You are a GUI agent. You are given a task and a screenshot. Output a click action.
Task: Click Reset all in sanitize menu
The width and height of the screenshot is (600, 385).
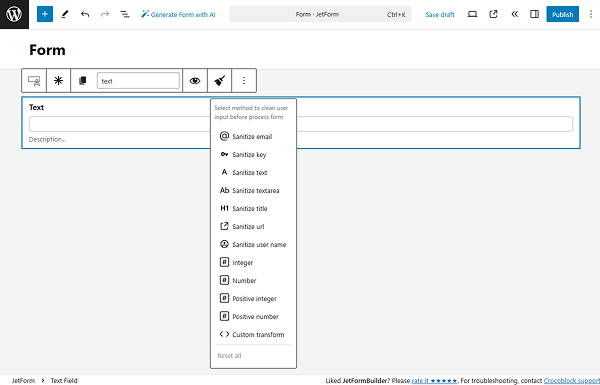coord(230,356)
